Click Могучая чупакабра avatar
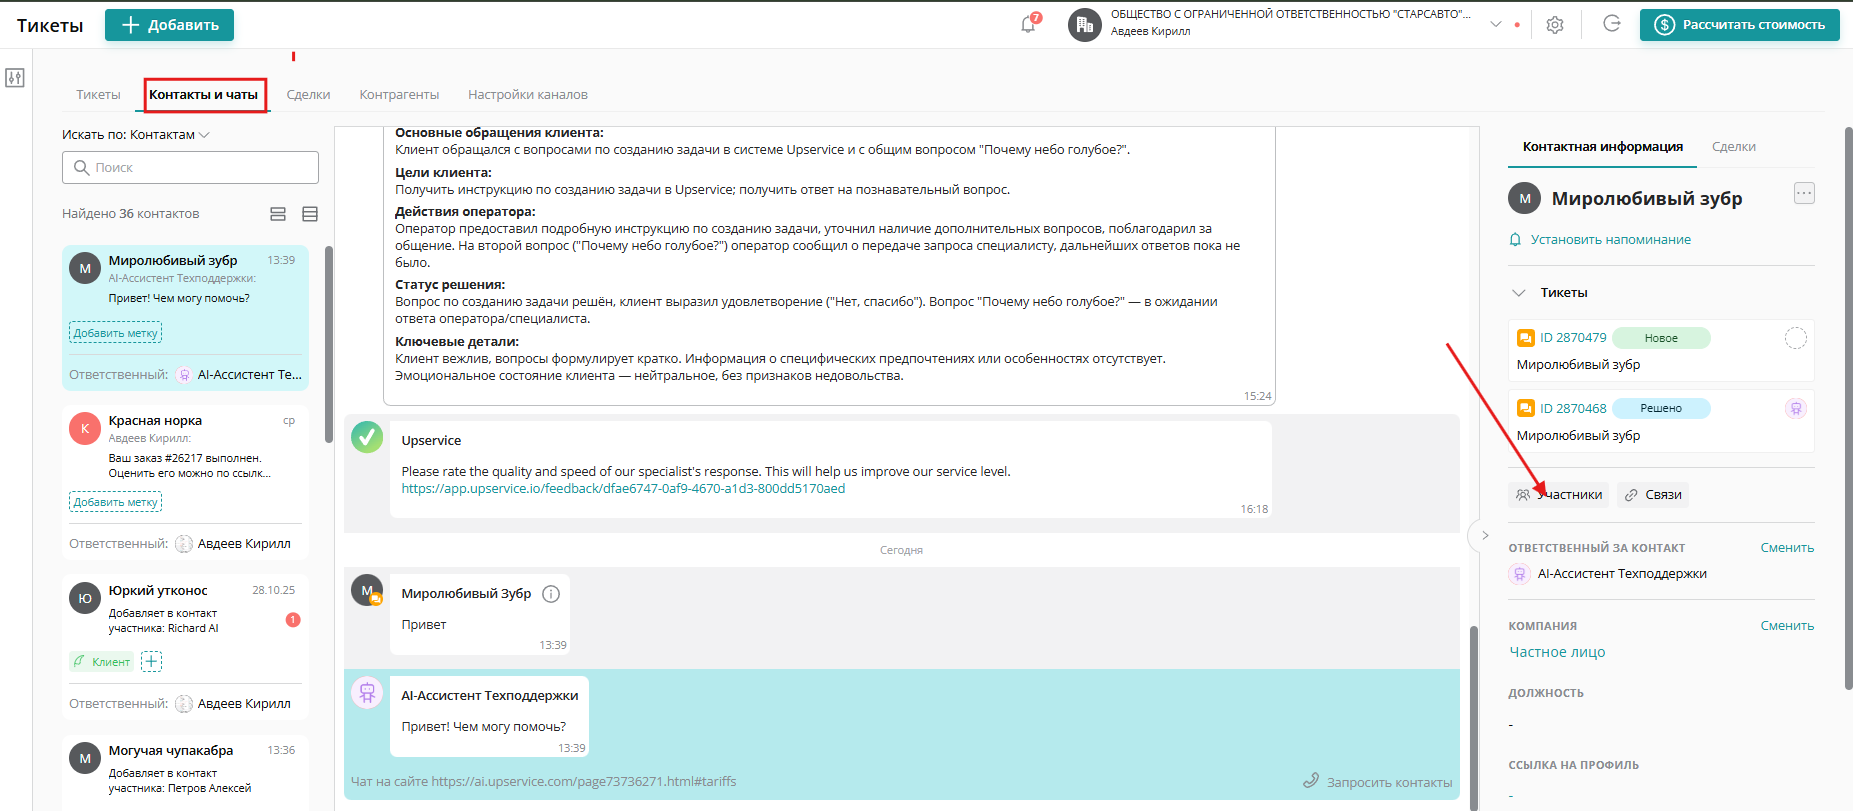Image resolution: width=1853 pixels, height=811 pixels. point(85,758)
